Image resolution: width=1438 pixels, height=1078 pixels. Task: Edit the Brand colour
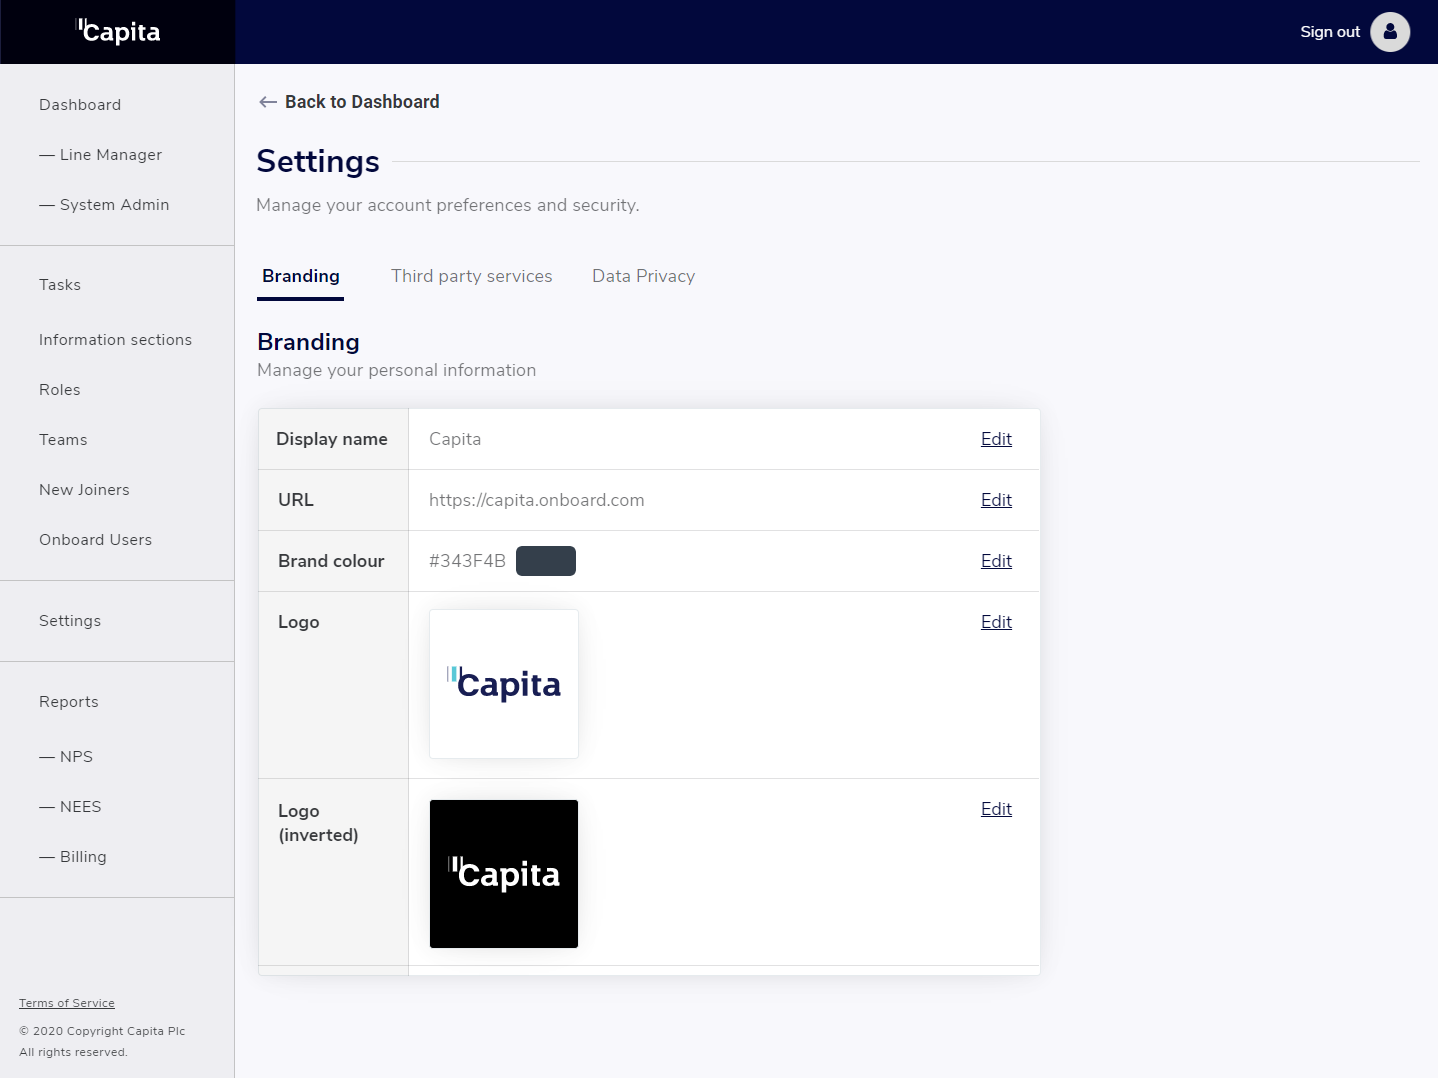tap(996, 561)
